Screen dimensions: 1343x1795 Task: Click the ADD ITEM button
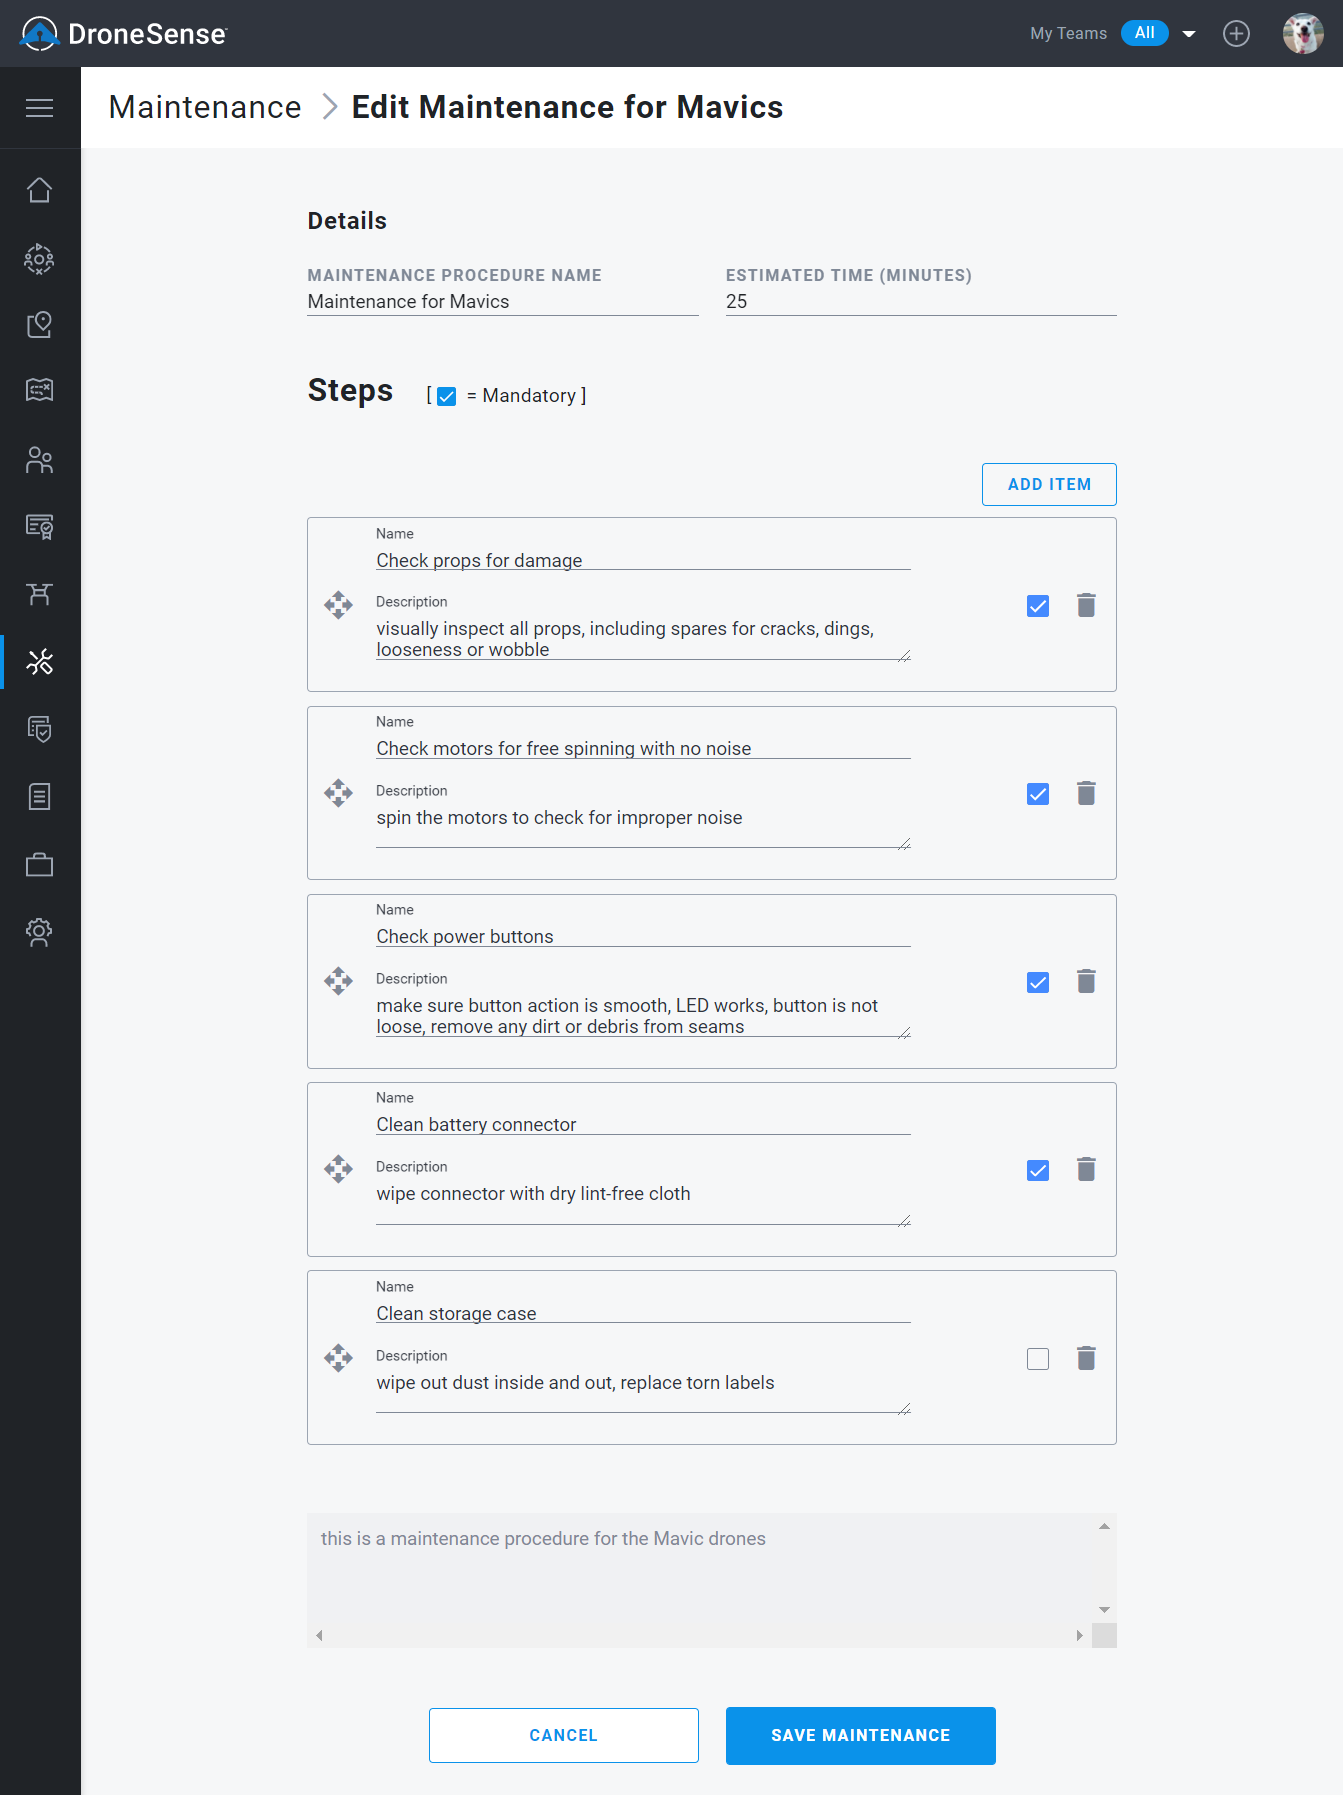tap(1049, 484)
